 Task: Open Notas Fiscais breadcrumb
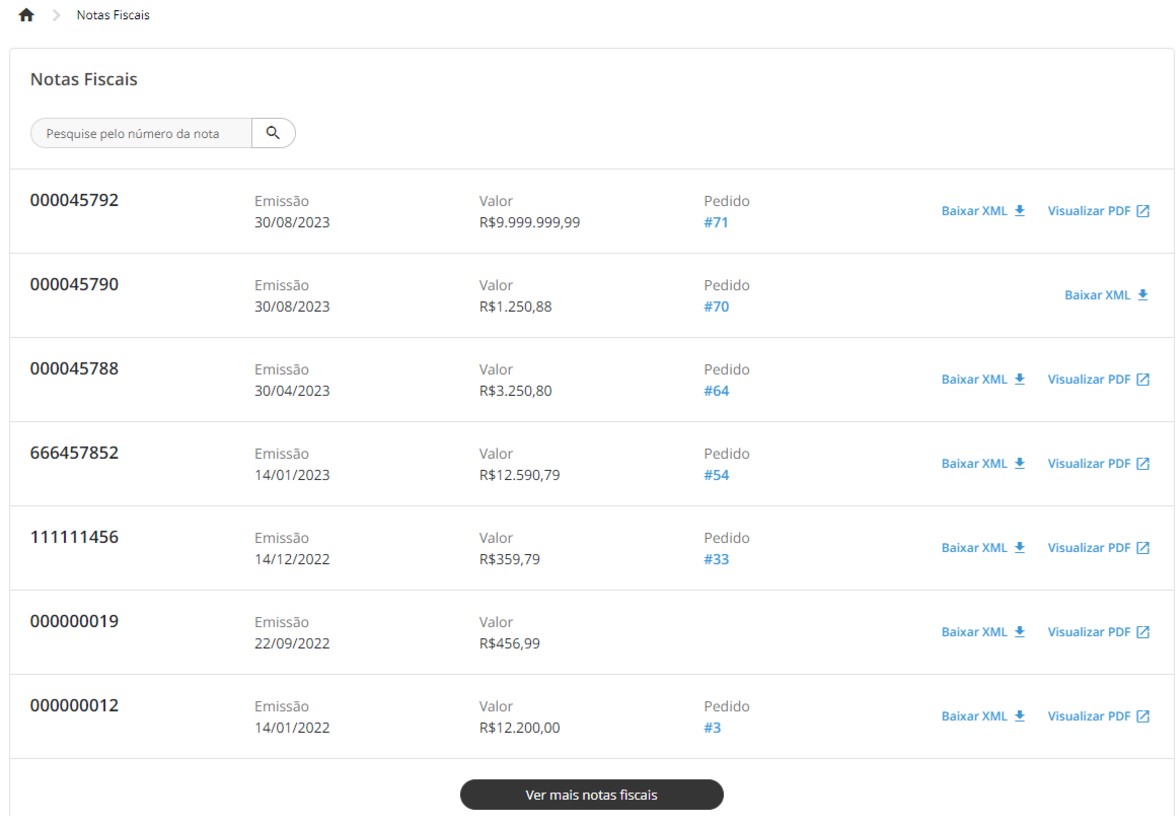113,15
